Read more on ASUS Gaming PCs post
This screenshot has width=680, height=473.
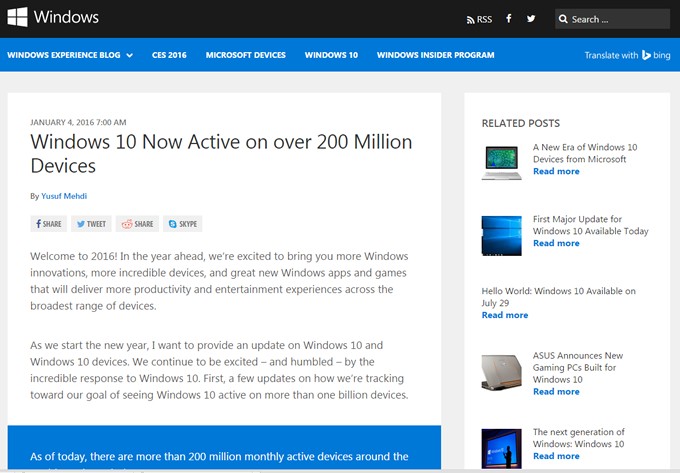pos(556,391)
